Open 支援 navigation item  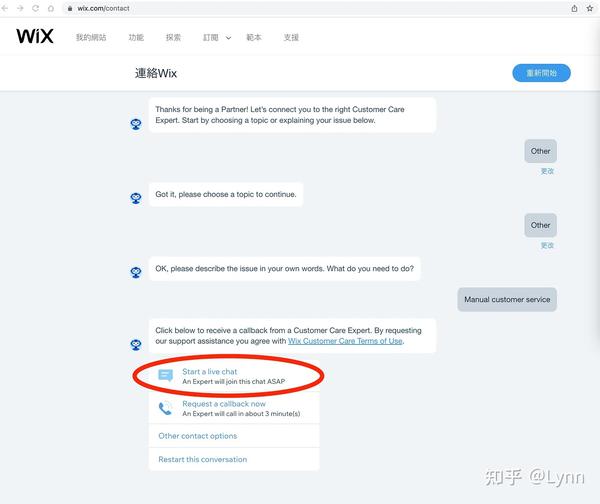click(291, 38)
